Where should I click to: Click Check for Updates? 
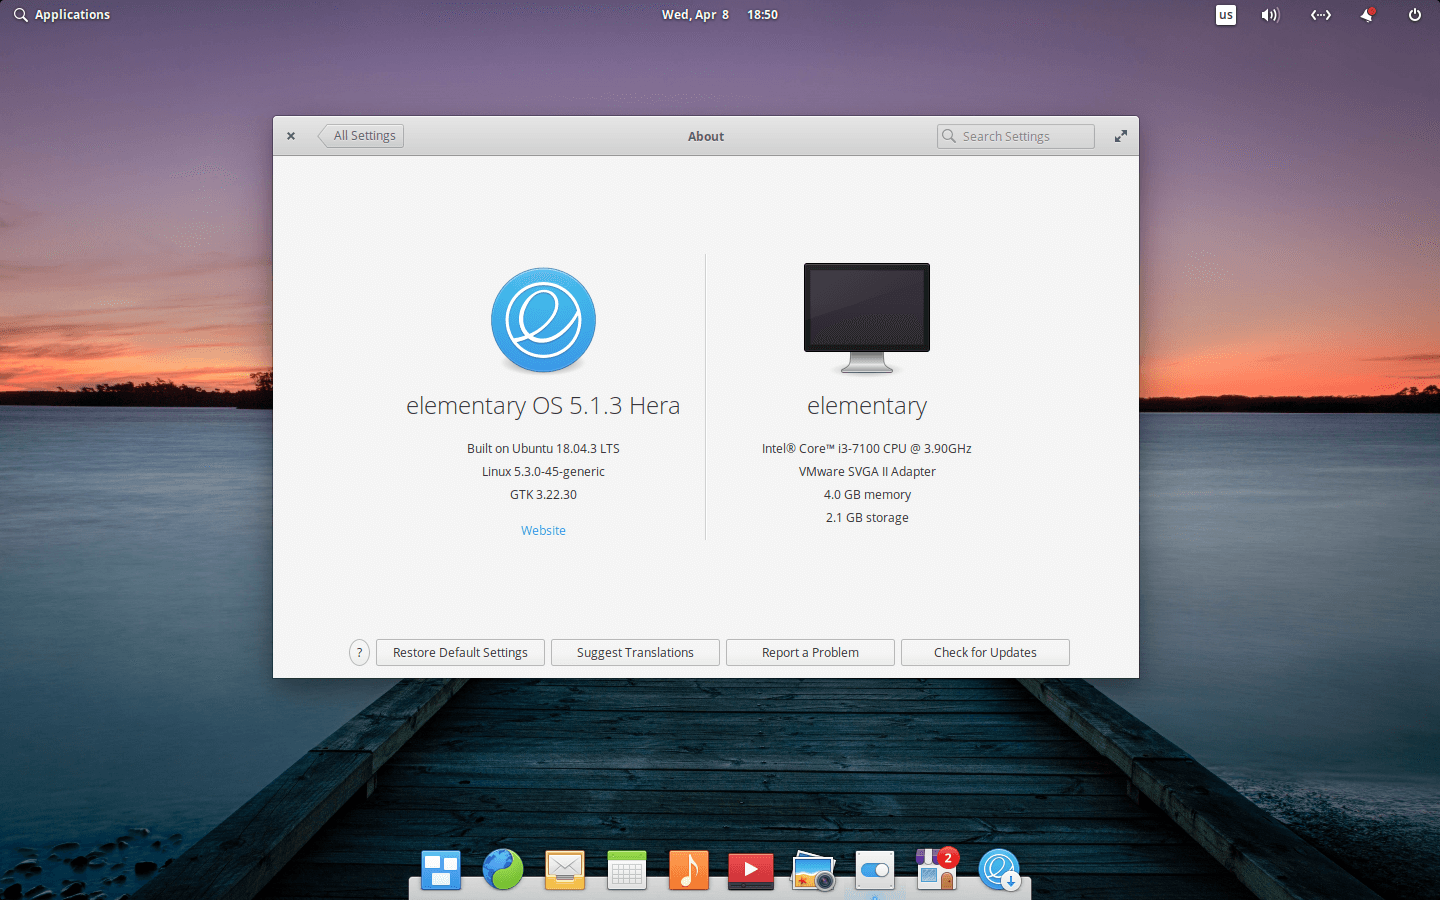coord(985,653)
